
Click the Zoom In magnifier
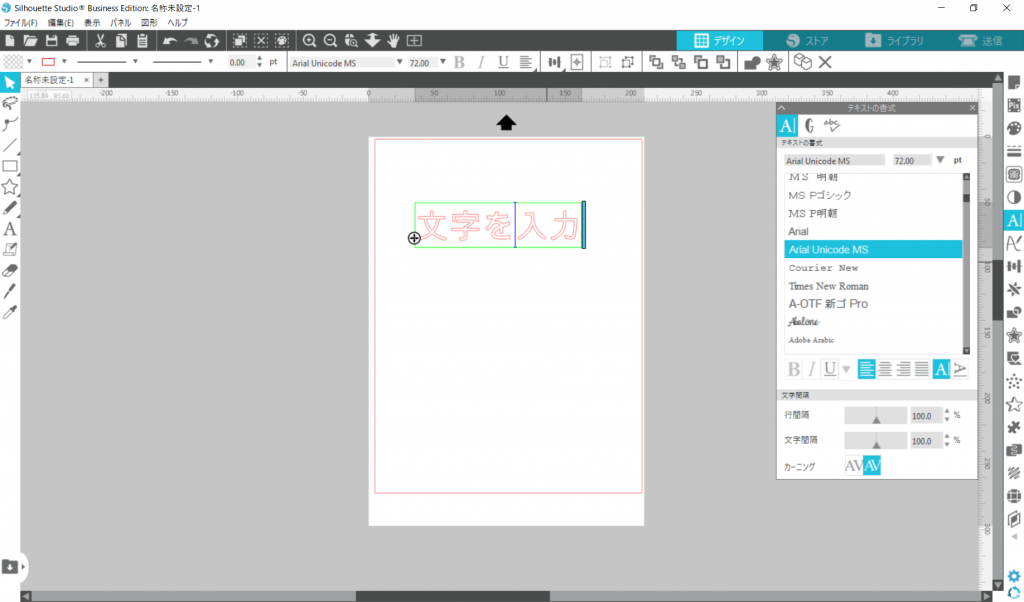pos(310,40)
